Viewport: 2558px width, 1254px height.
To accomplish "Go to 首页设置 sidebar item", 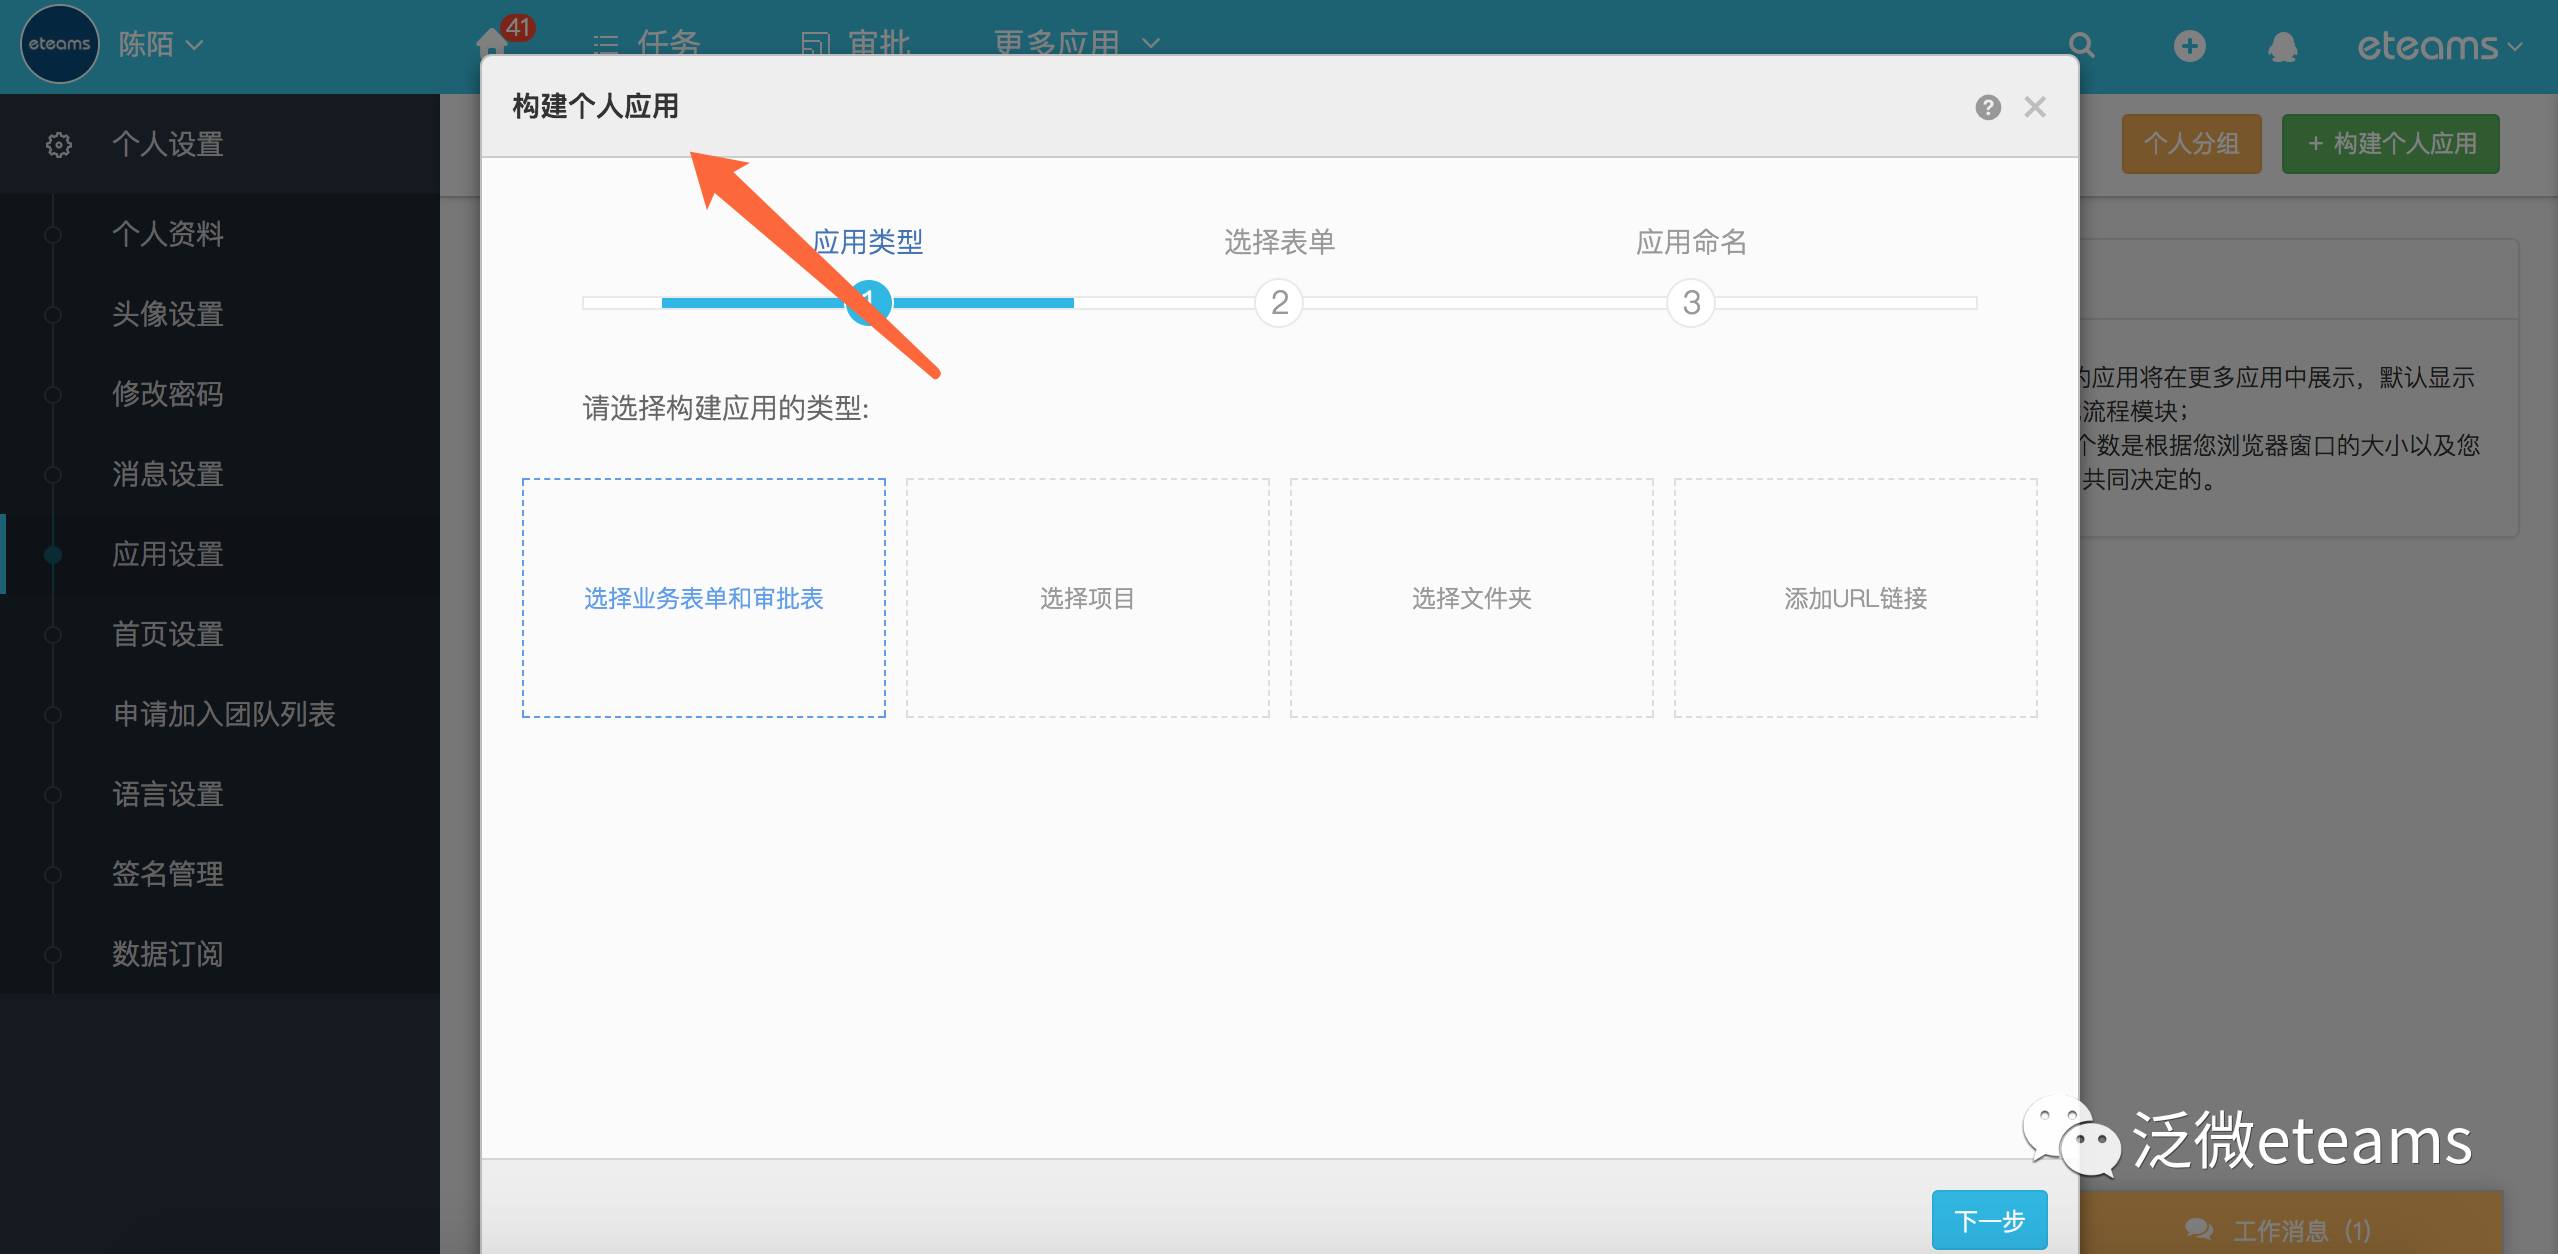I will point(168,634).
